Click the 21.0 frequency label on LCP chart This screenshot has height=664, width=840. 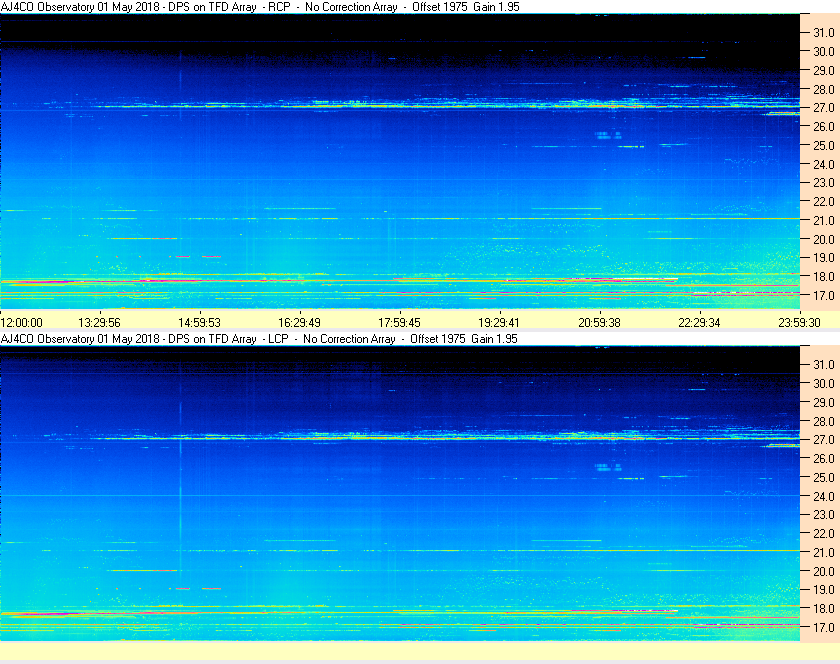pyautogui.click(x=824, y=553)
